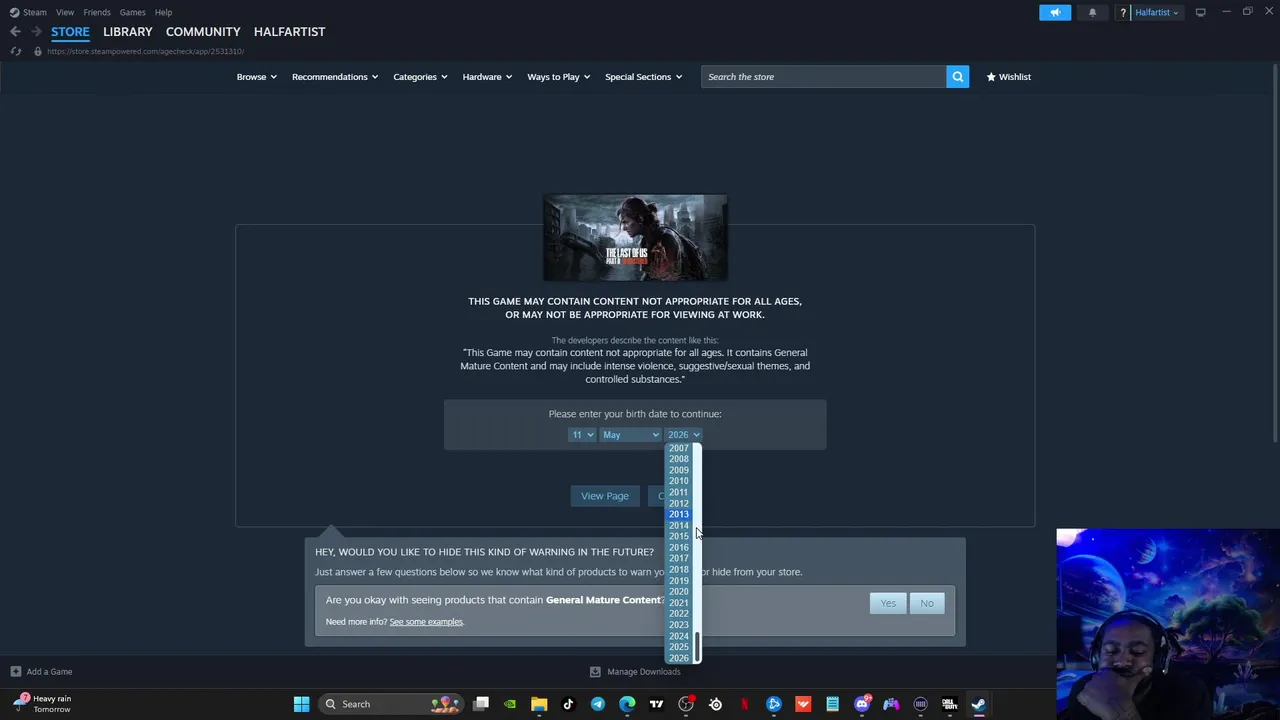Viewport: 1280px width, 720px height.
Task: Open the Games menu
Action: (x=132, y=12)
